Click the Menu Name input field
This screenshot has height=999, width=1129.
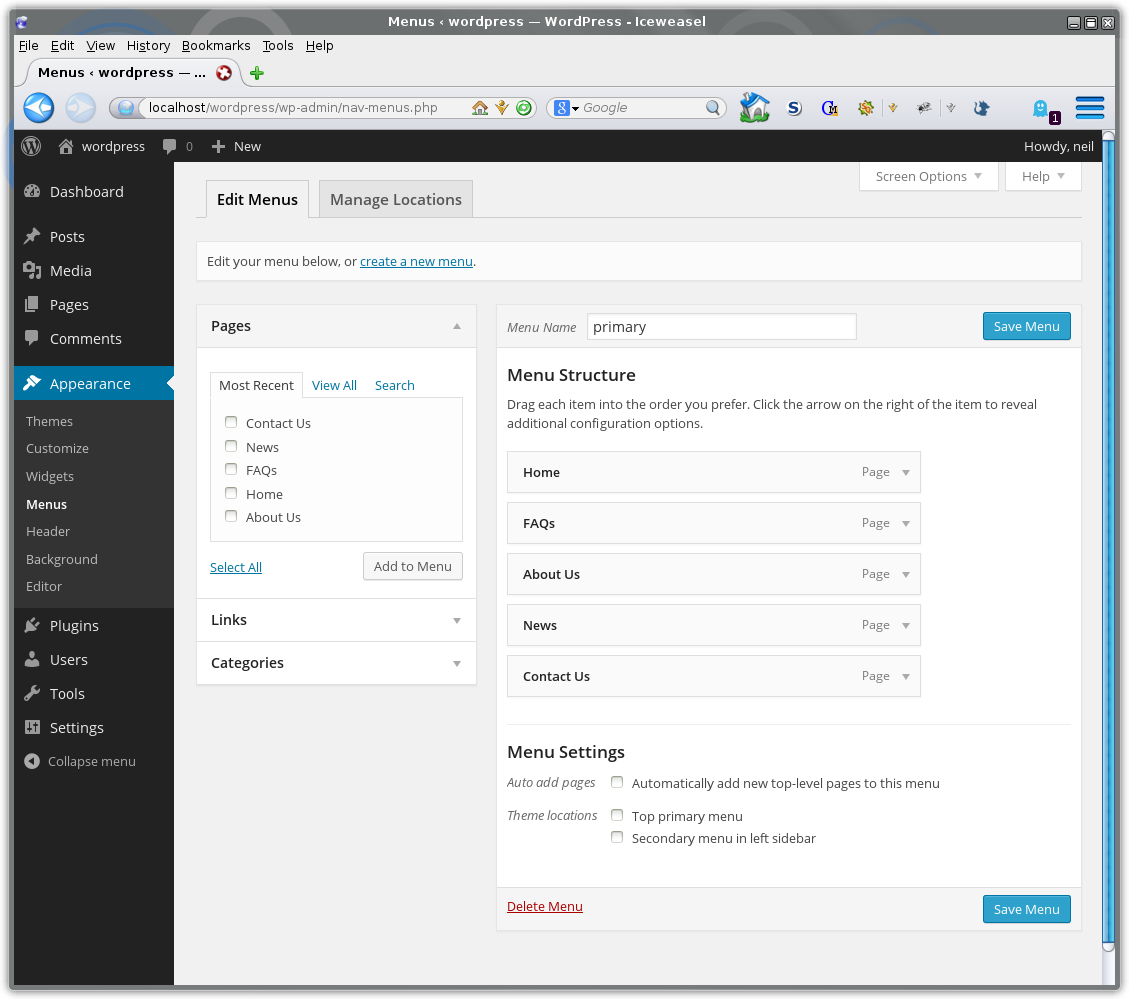click(x=721, y=327)
